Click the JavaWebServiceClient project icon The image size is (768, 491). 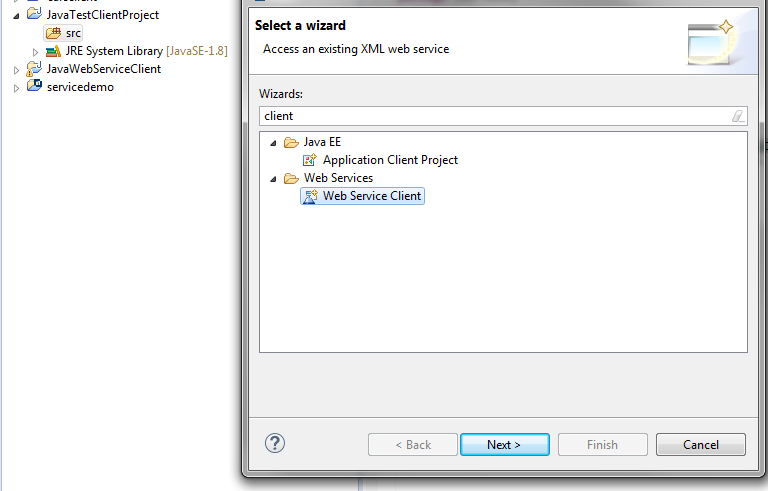pyautogui.click(x=34, y=69)
